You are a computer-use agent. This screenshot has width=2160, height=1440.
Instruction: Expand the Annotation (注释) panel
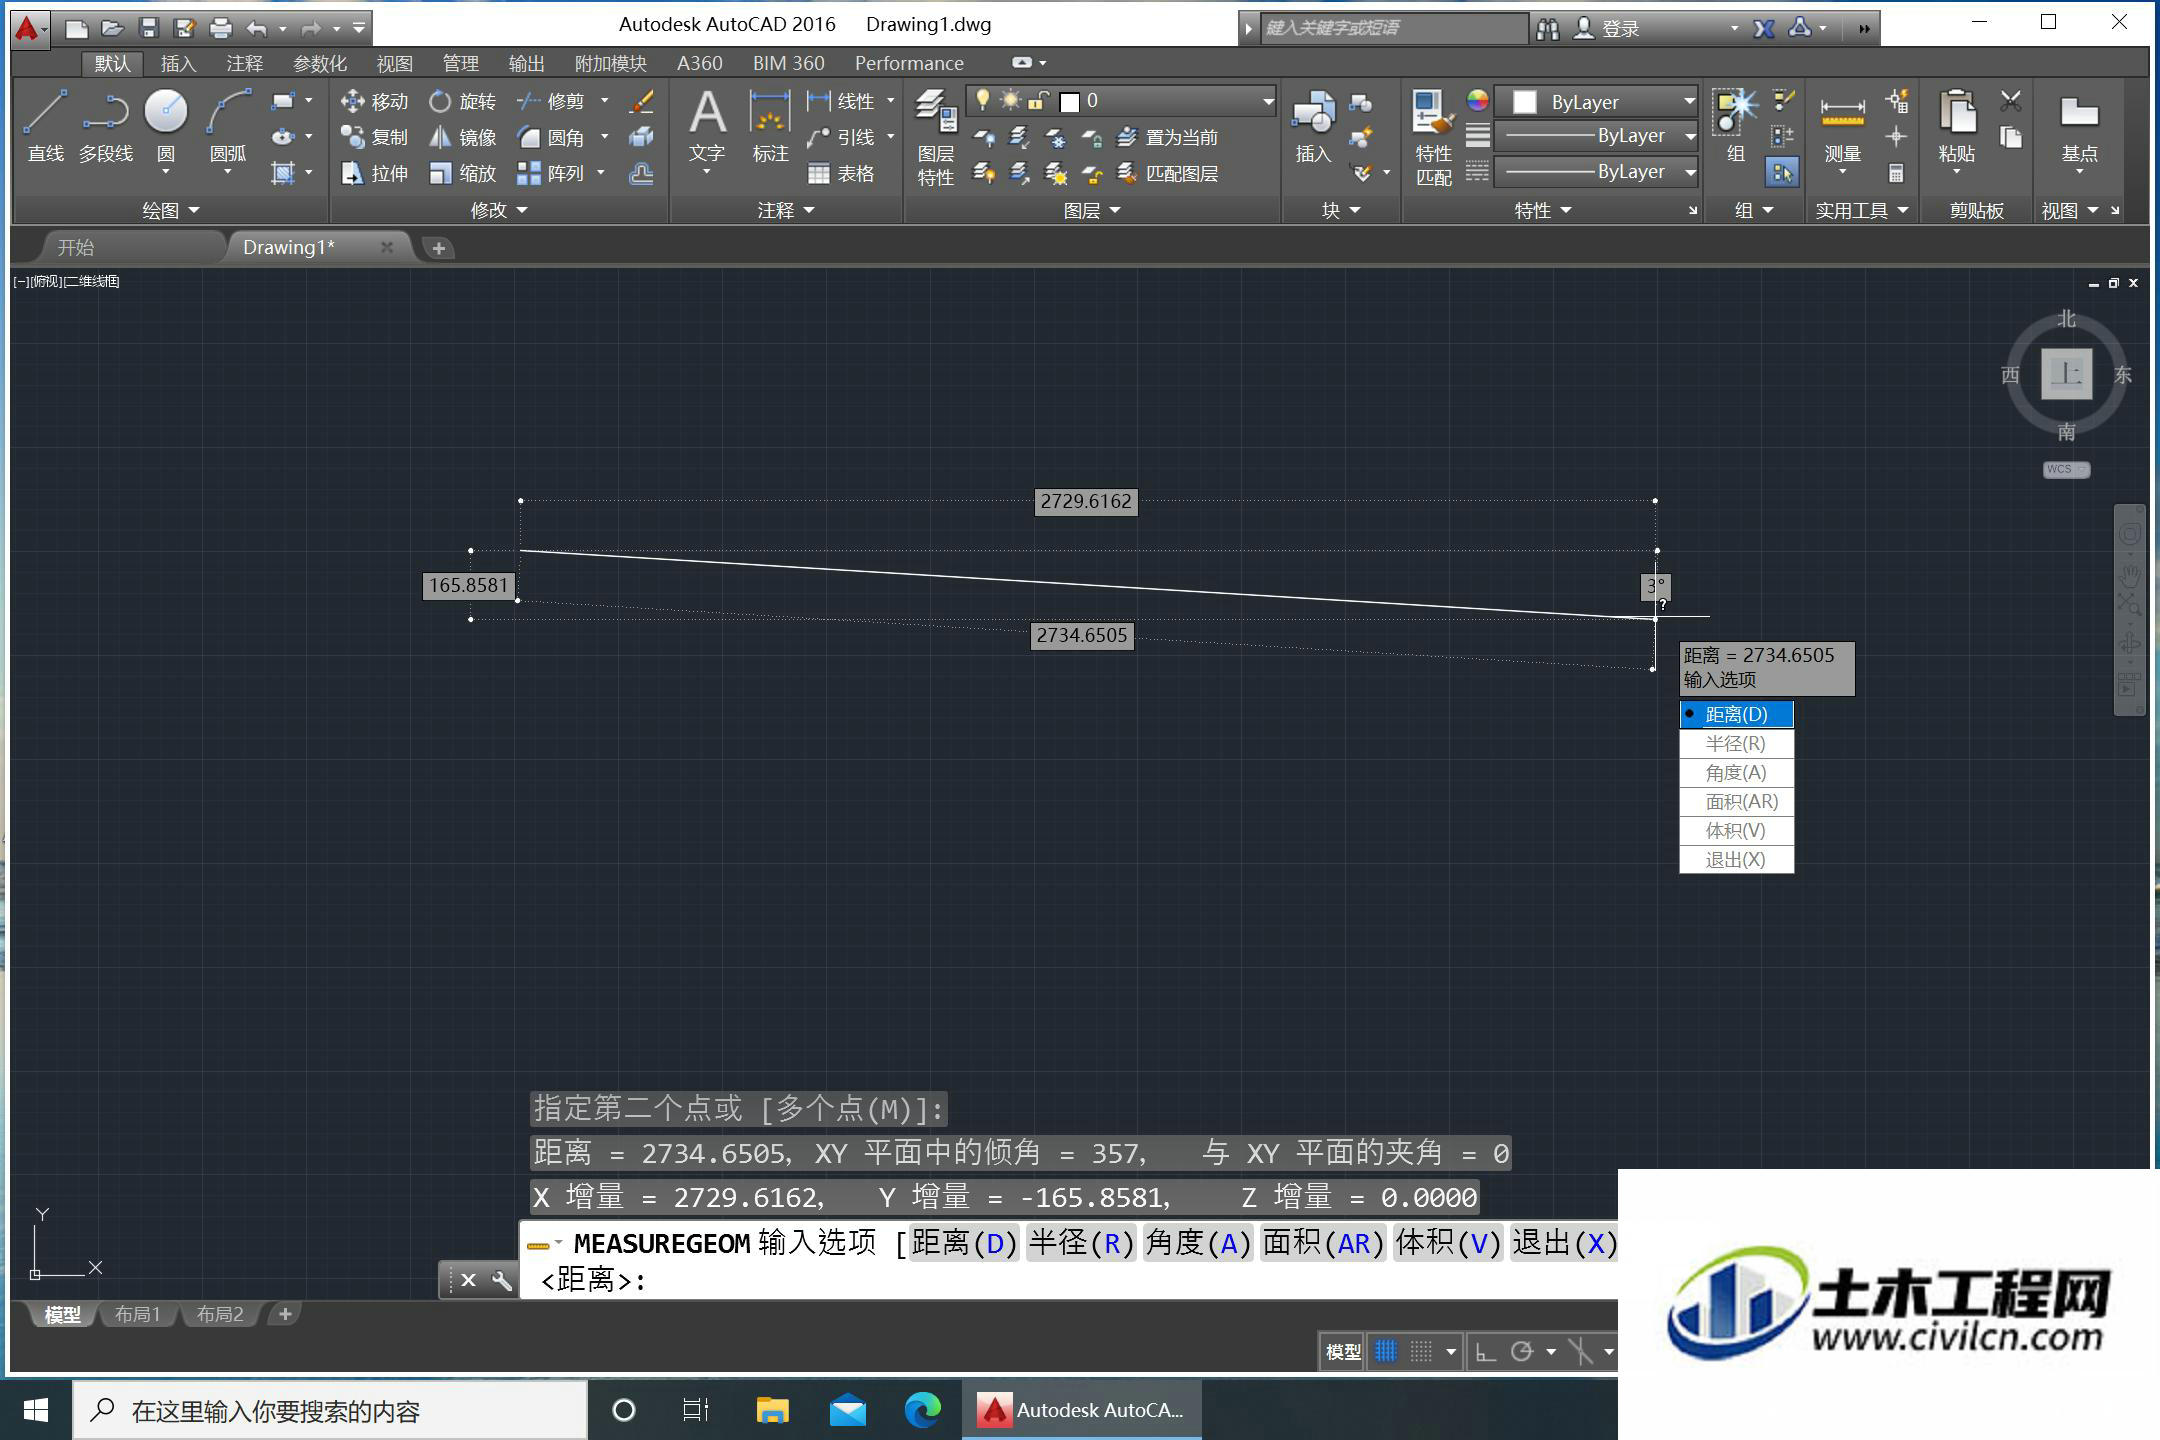[786, 210]
